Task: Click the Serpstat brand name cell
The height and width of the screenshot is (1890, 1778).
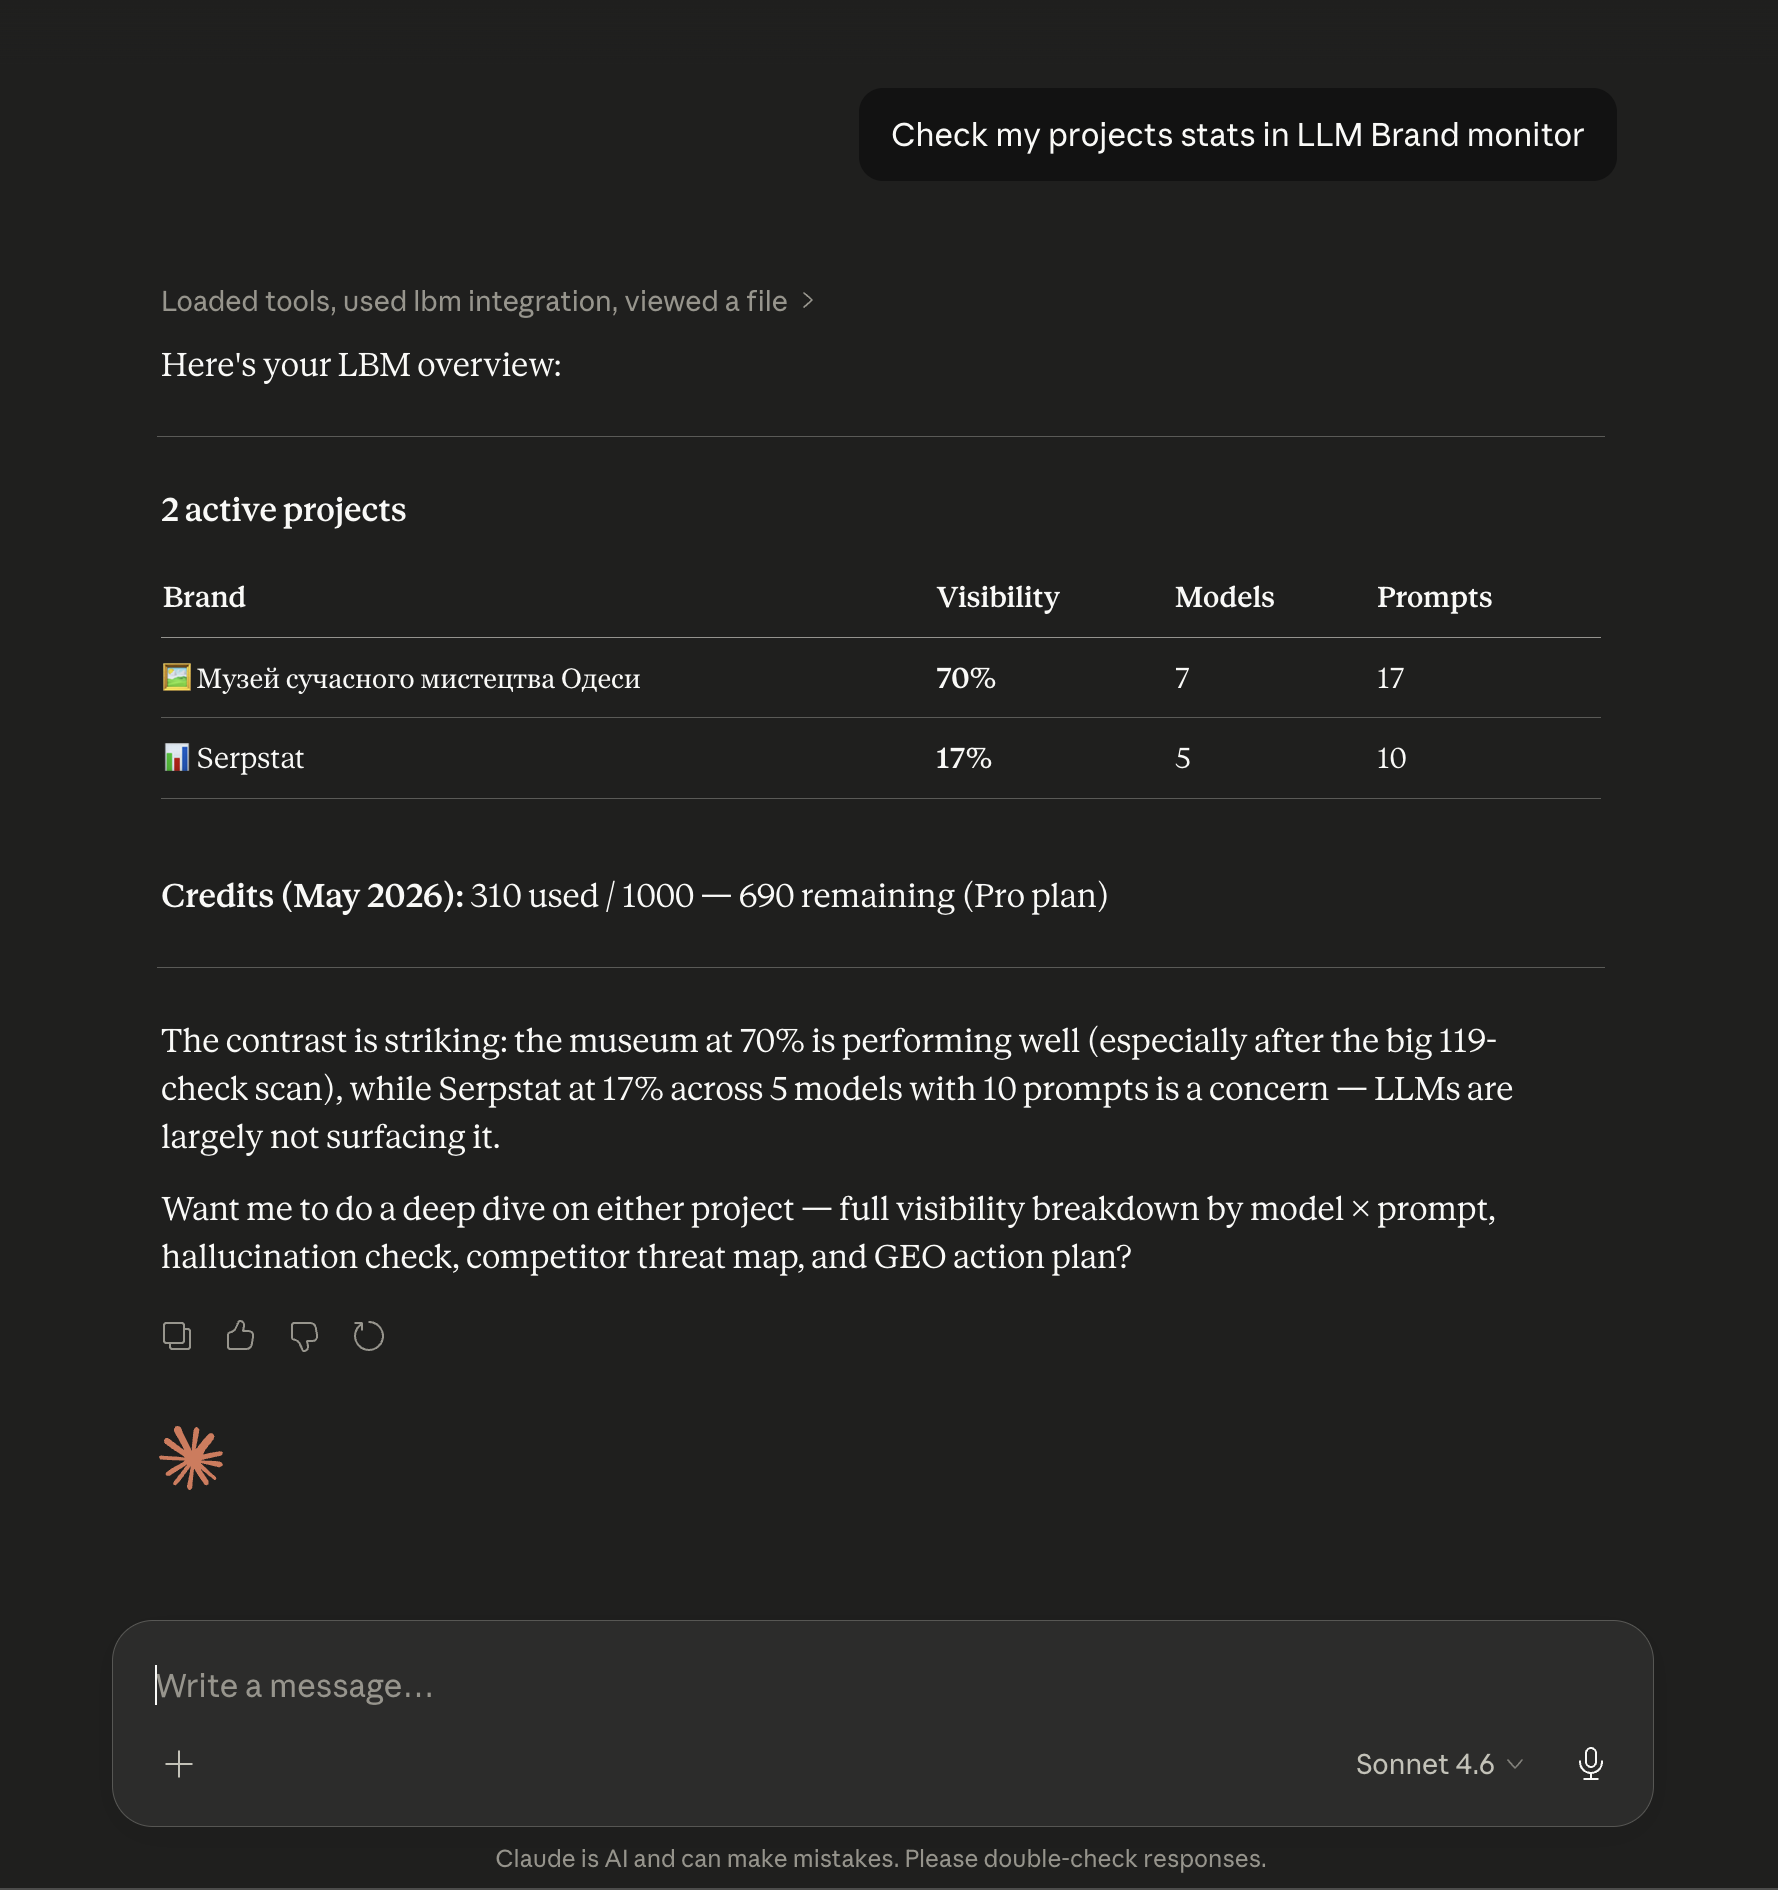Action: (250, 758)
